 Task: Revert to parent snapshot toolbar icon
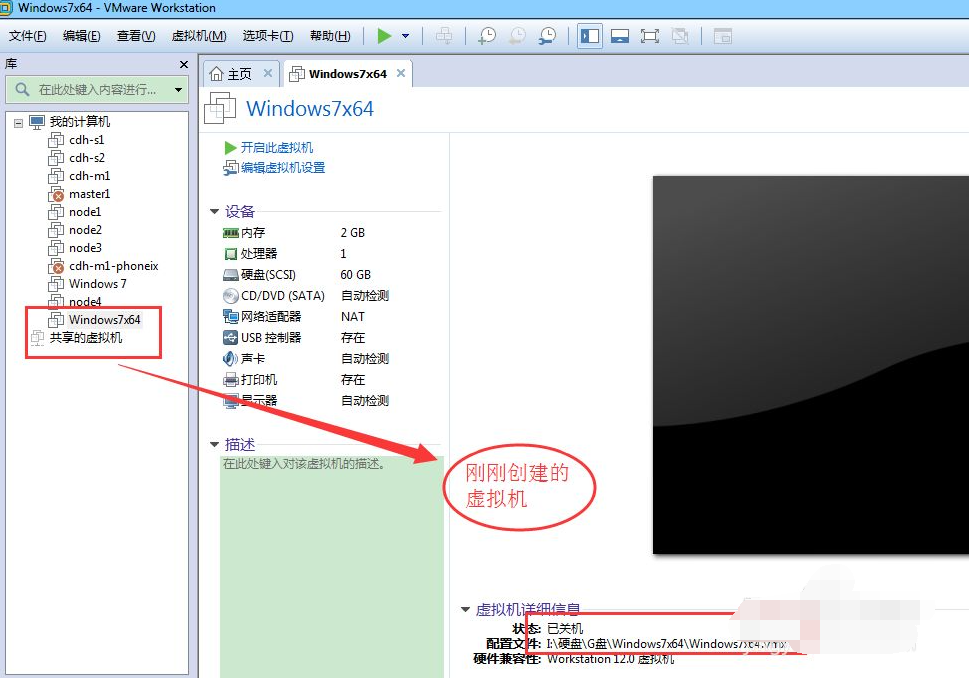point(517,35)
